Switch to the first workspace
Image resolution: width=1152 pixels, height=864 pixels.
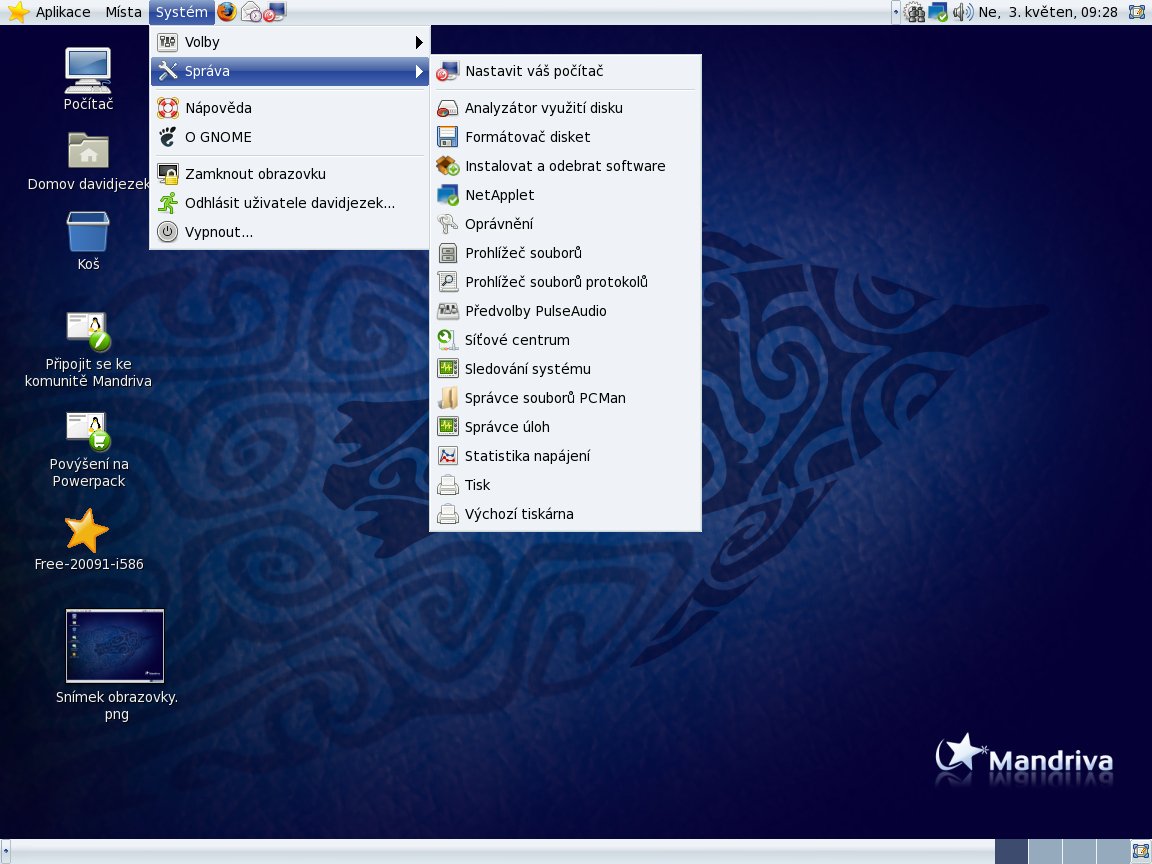coord(1011,852)
